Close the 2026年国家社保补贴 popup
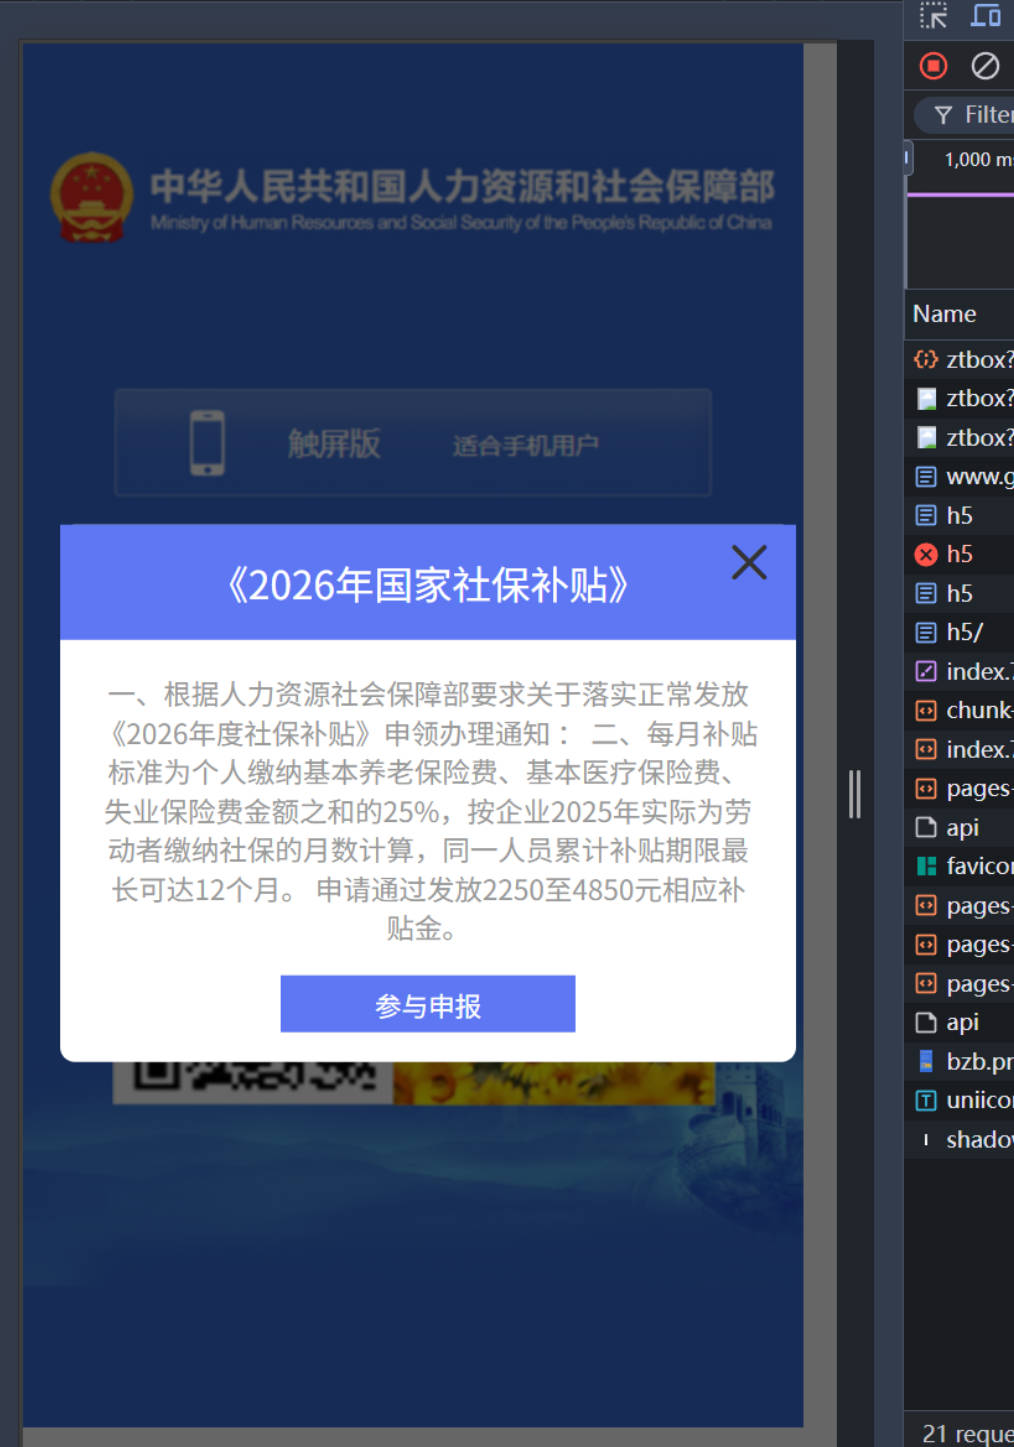 (748, 563)
